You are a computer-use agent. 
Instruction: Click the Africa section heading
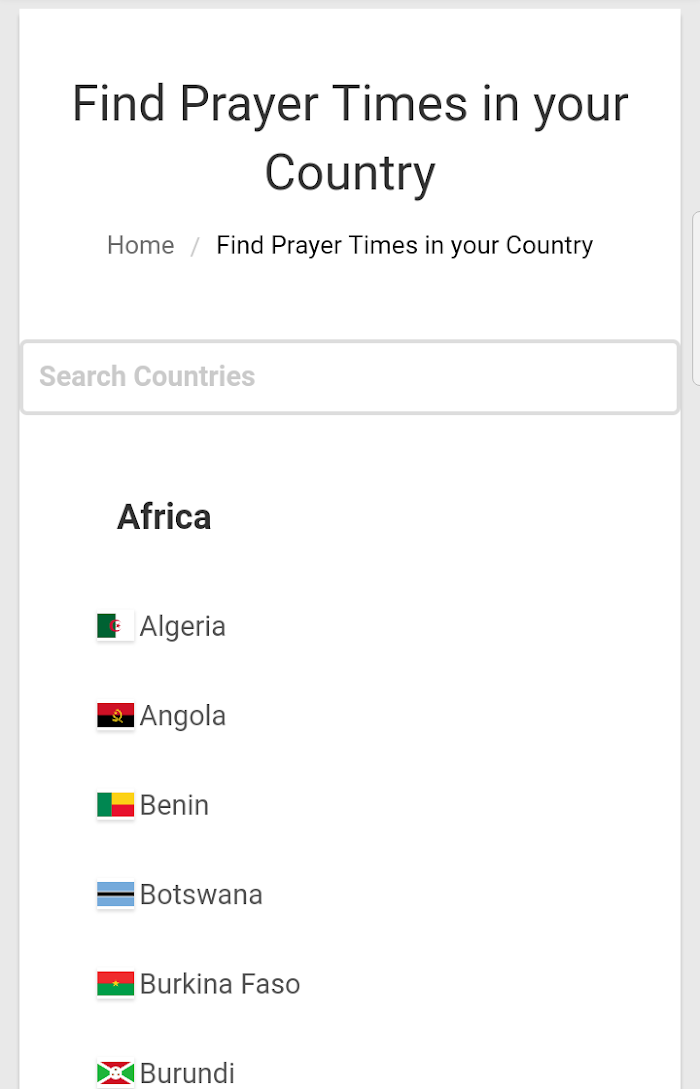[x=164, y=517]
